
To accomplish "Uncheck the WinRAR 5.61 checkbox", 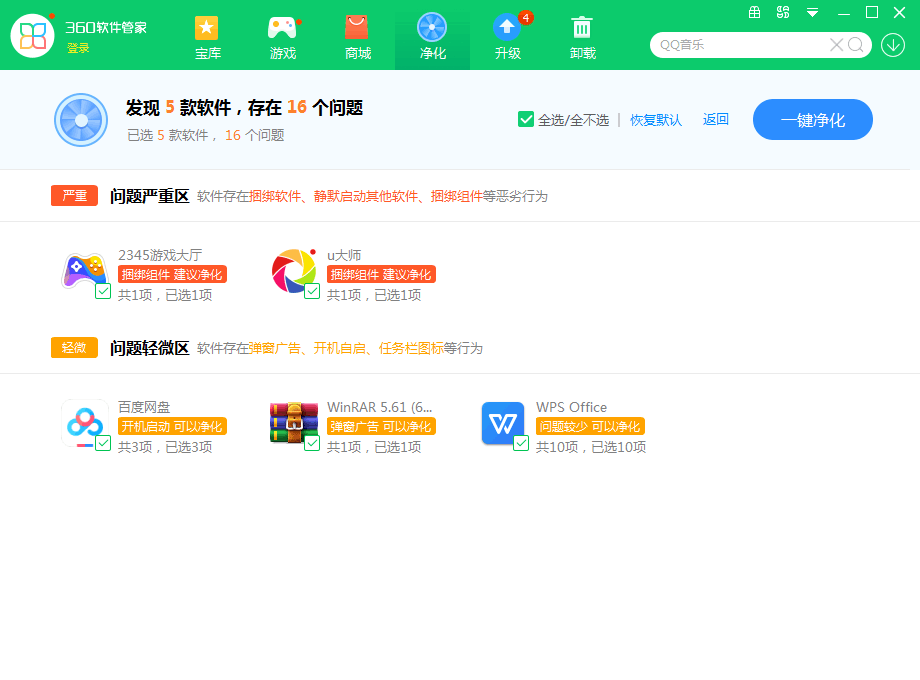I will (312, 443).
